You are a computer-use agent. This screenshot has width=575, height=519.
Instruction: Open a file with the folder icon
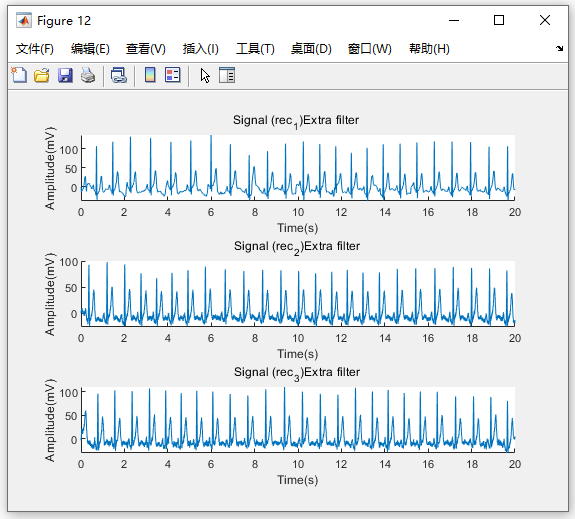42,75
